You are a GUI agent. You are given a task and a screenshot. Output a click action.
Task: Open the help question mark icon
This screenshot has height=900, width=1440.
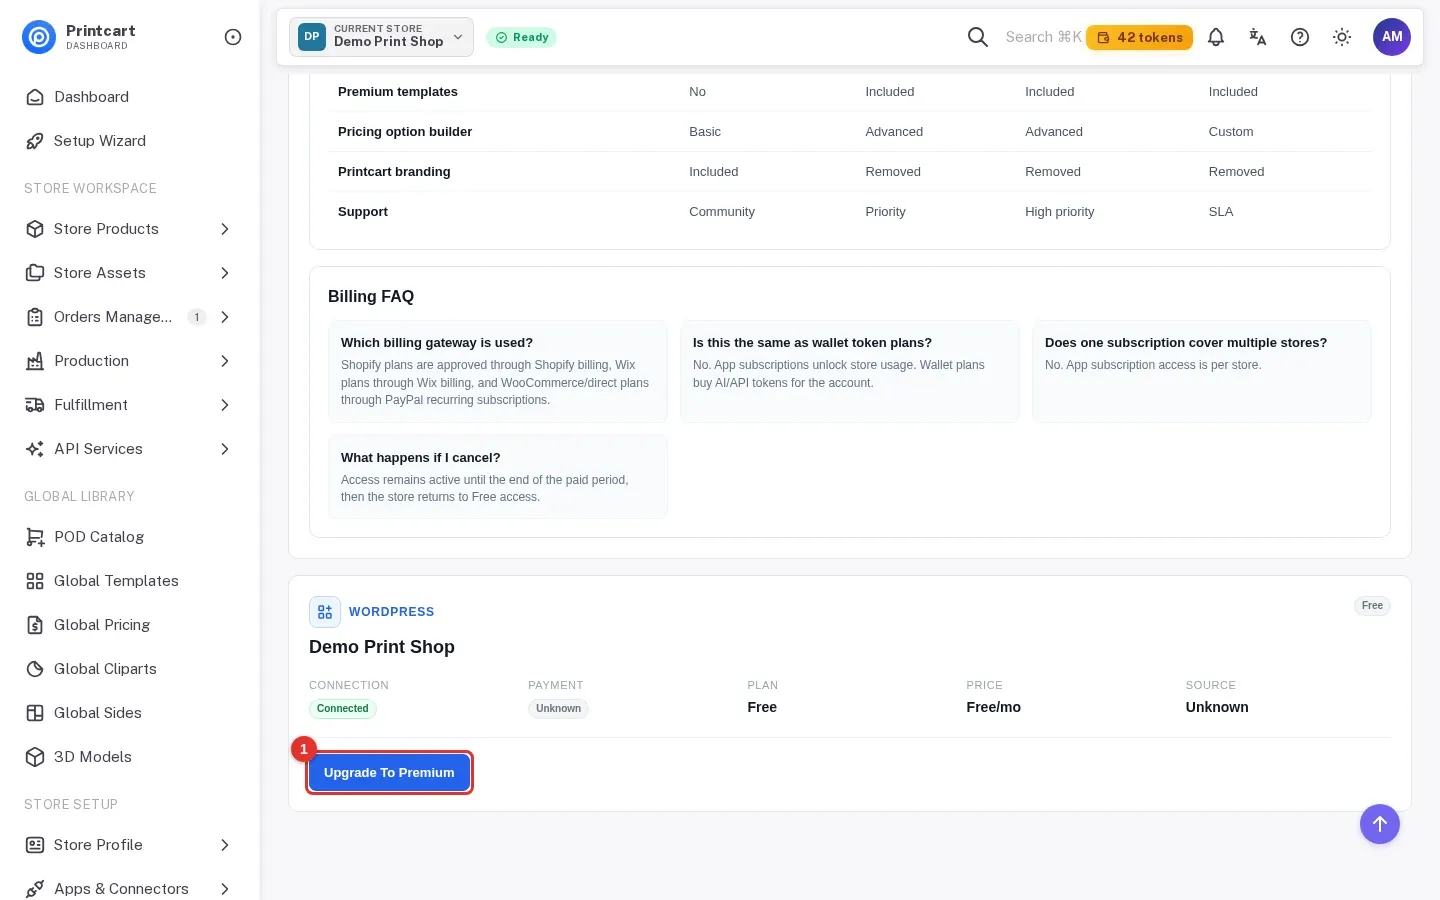pos(1300,37)
